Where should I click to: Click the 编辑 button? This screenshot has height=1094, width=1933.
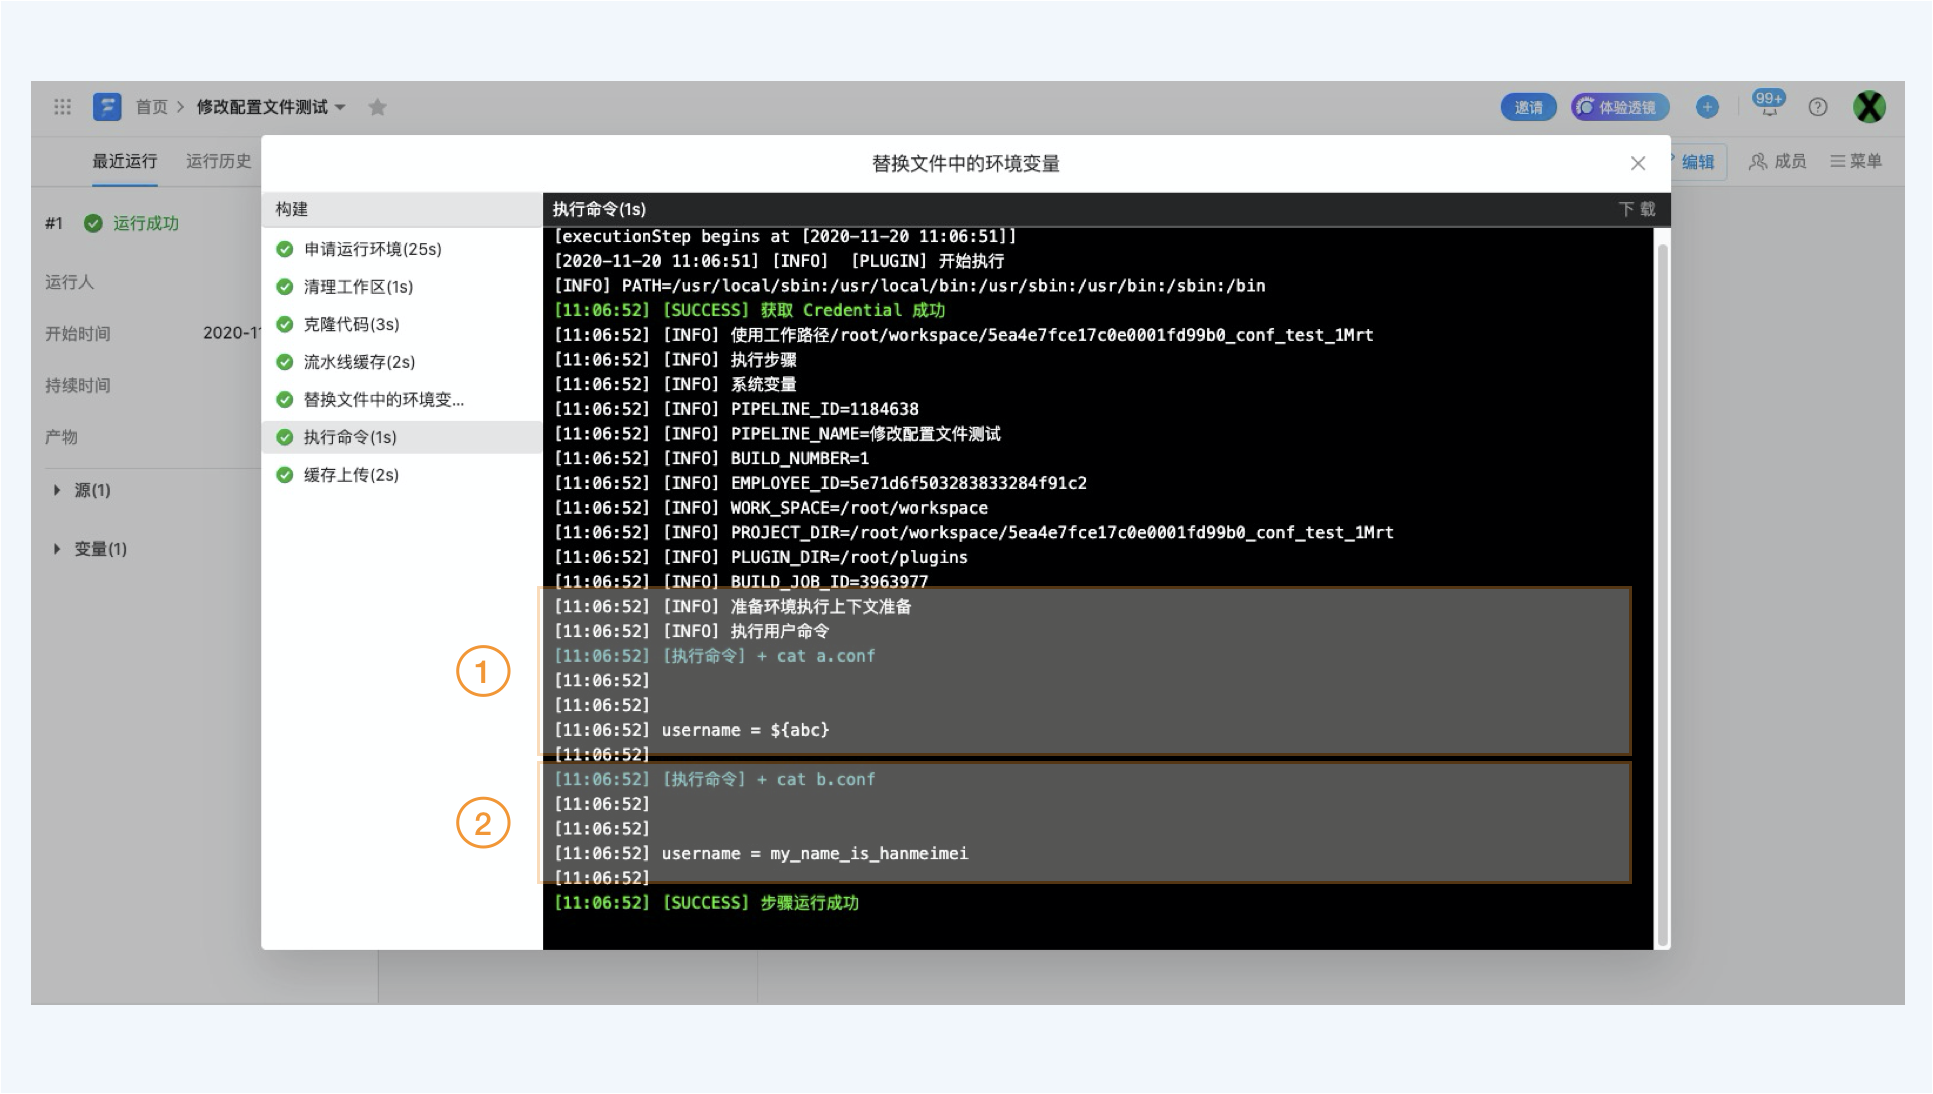click(1697, 162)
